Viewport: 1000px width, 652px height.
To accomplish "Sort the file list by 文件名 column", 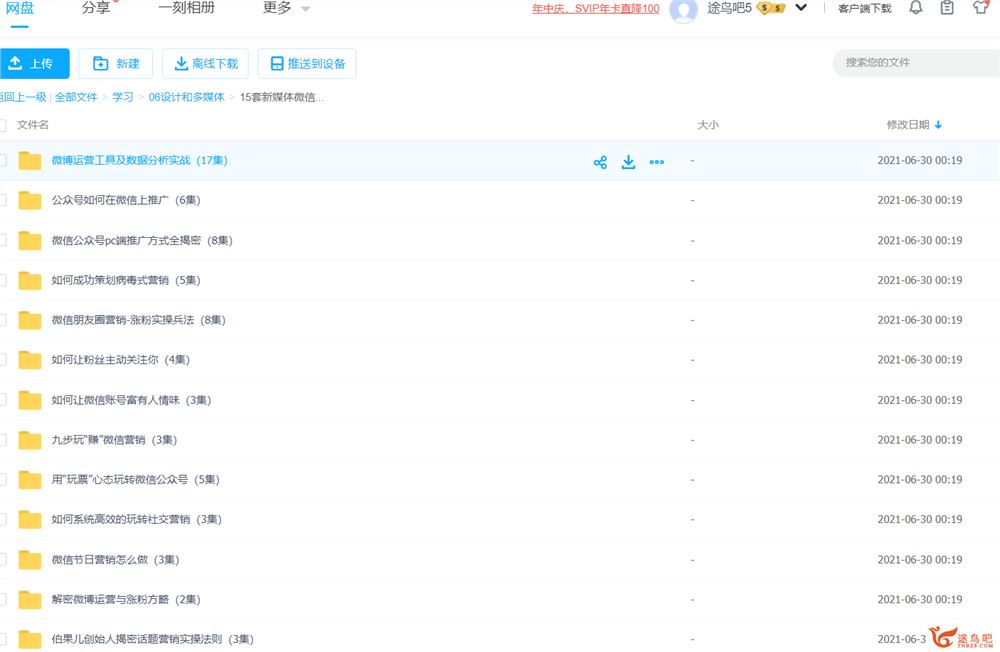I will click(33, 125).
